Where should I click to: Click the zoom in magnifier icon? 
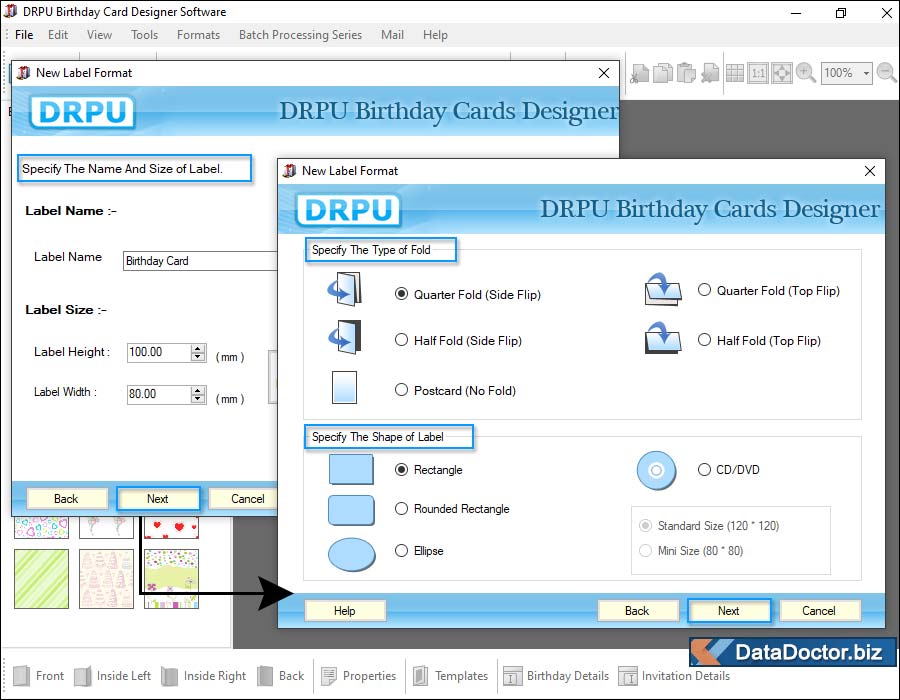click(x=805, y=73)
